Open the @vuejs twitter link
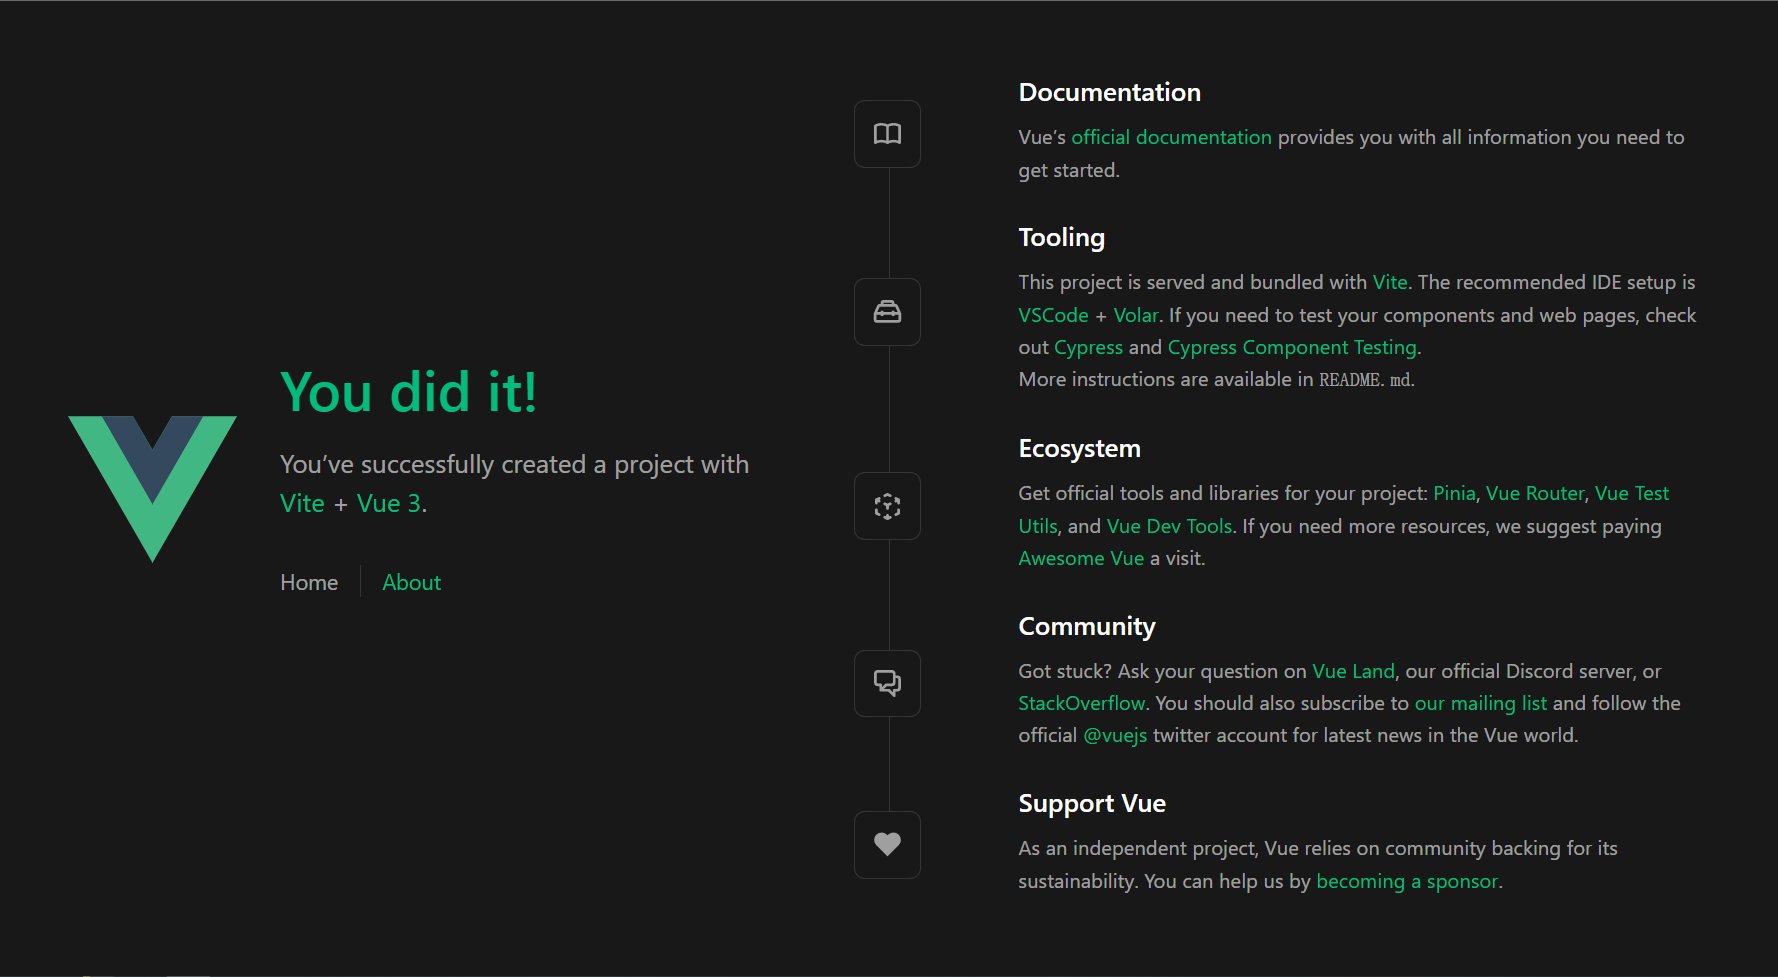1778x977 pixels. [x=1115, y=735]
